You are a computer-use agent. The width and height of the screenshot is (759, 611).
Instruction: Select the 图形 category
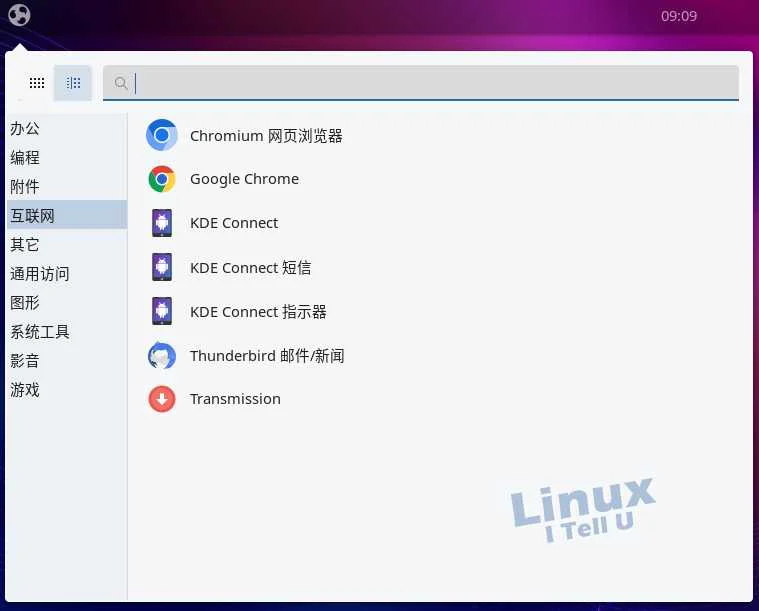pyautogui.click(x=67, y=303)
